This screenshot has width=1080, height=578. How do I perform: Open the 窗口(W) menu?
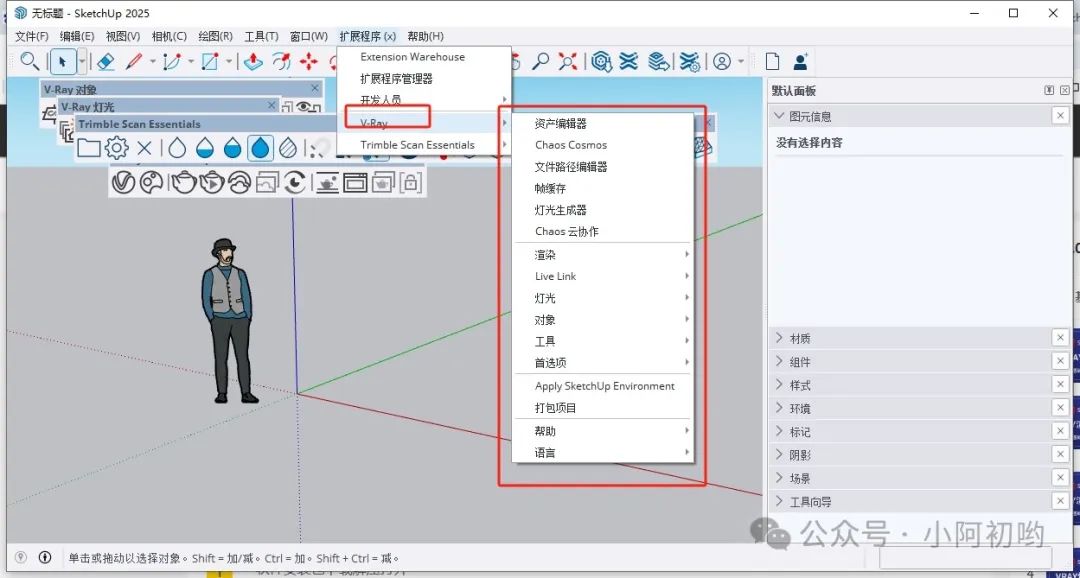coord(309,36)
